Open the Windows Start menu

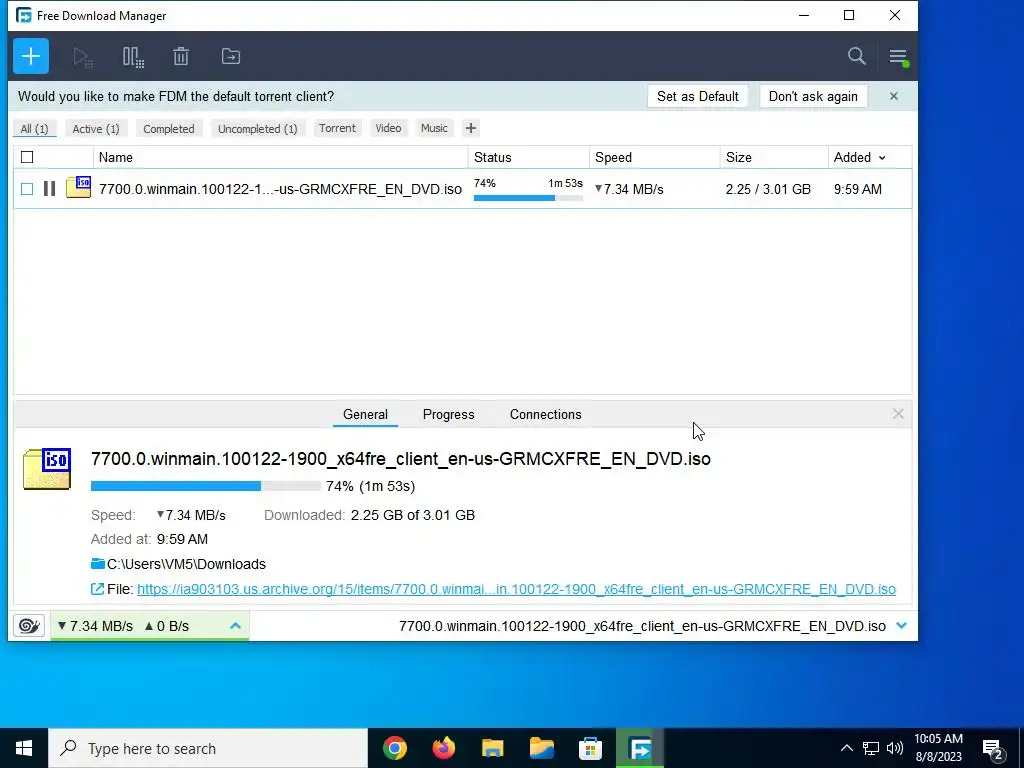pyautogui.click(x=24, y=748)
